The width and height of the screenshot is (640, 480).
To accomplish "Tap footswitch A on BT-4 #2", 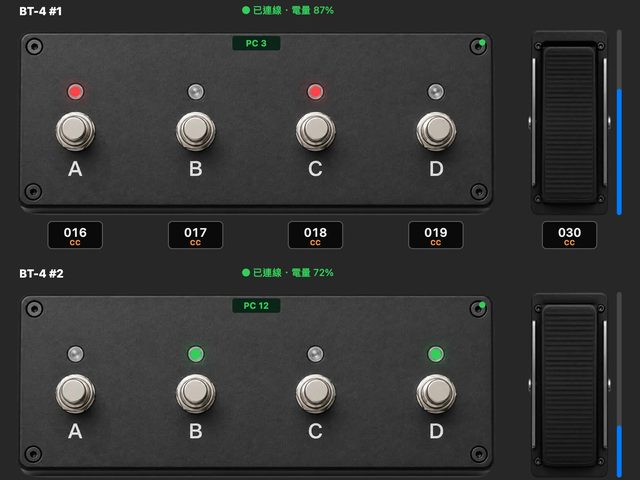I will tap(75, 393).
